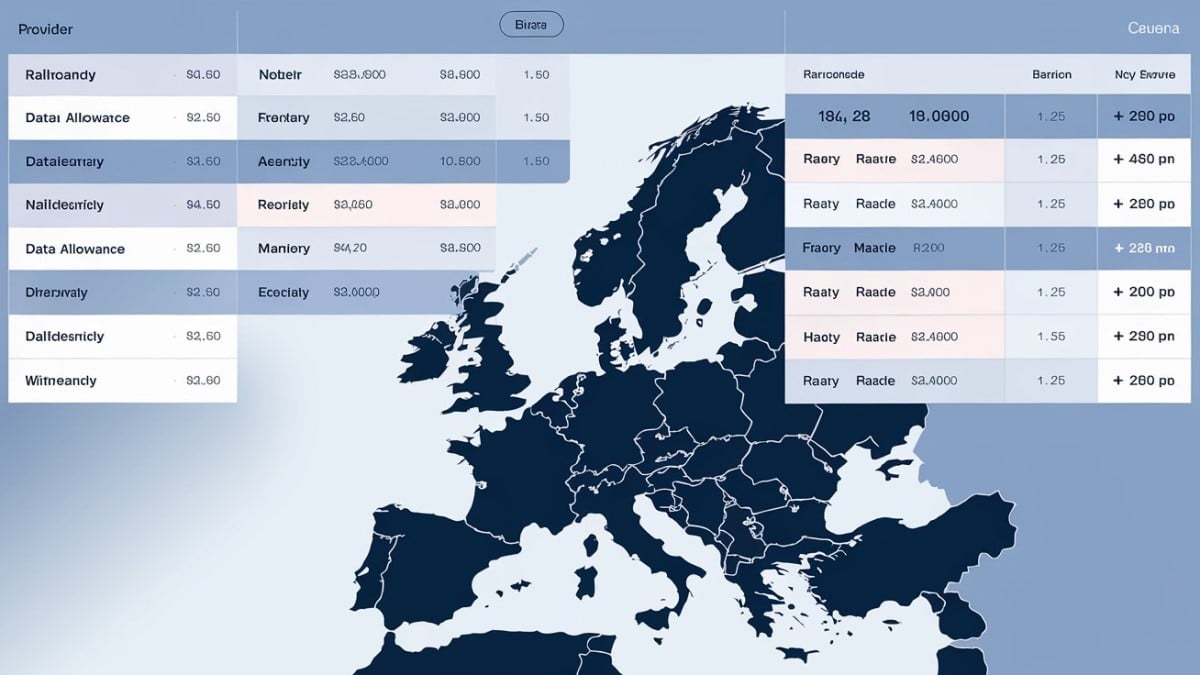The image size is (1200, 675).
Task: Select the Ralroandy provider row
Action: 122,75
